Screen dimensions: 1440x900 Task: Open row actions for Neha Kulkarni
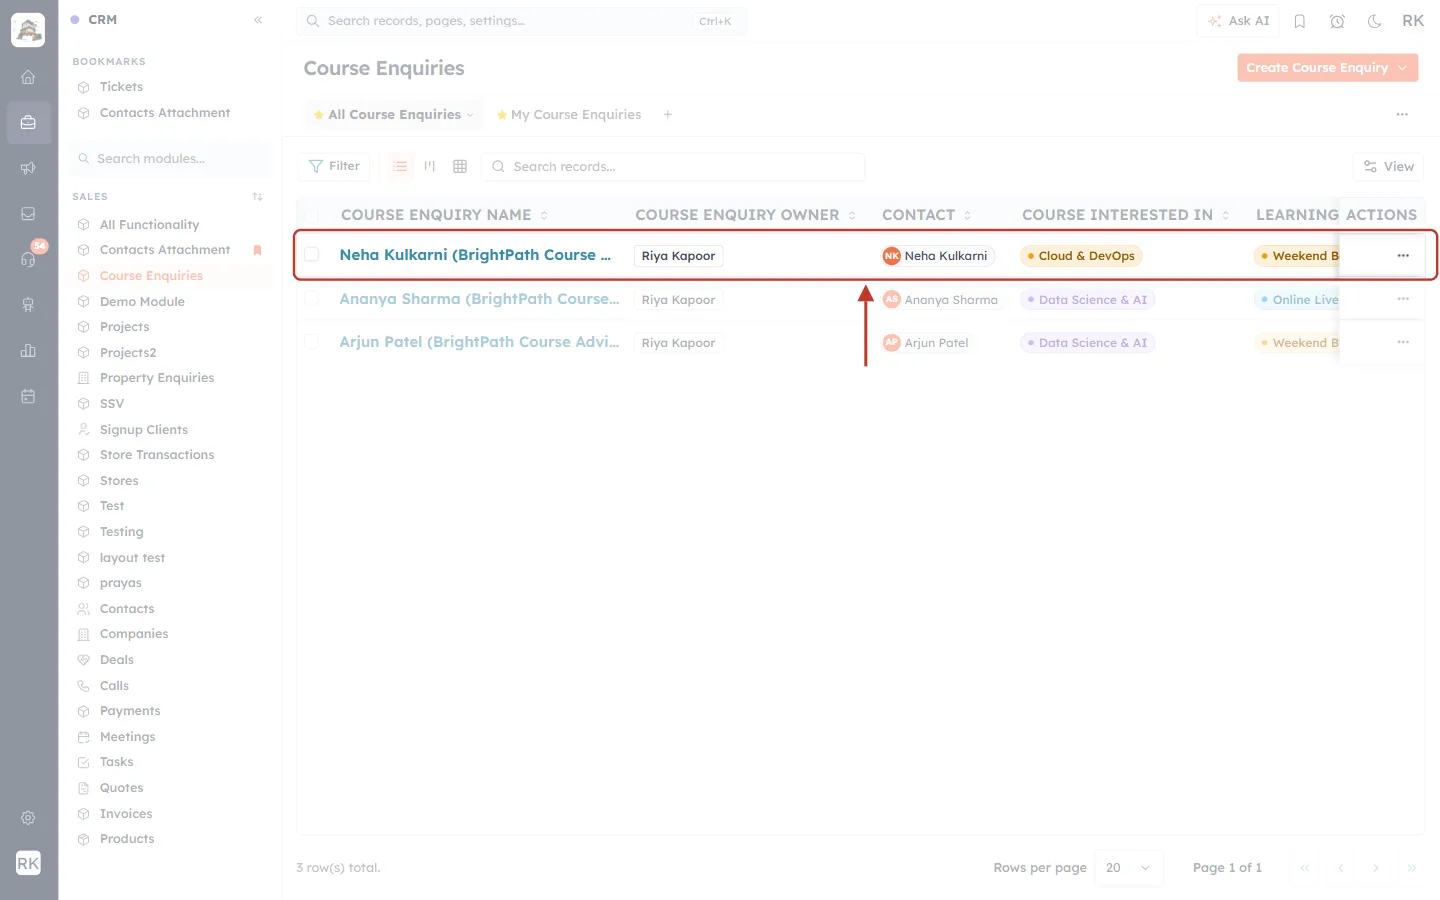(x=1403, y=256)
